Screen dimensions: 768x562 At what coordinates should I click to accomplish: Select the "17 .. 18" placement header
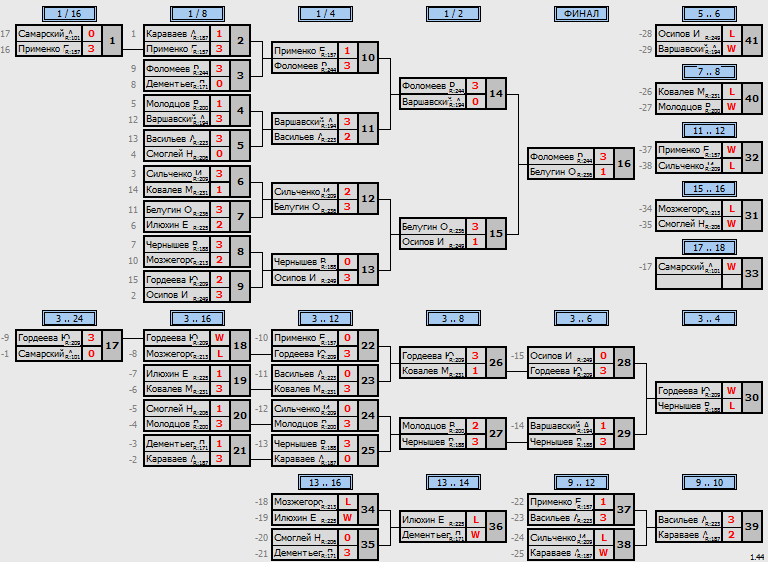tap(709, 247)
